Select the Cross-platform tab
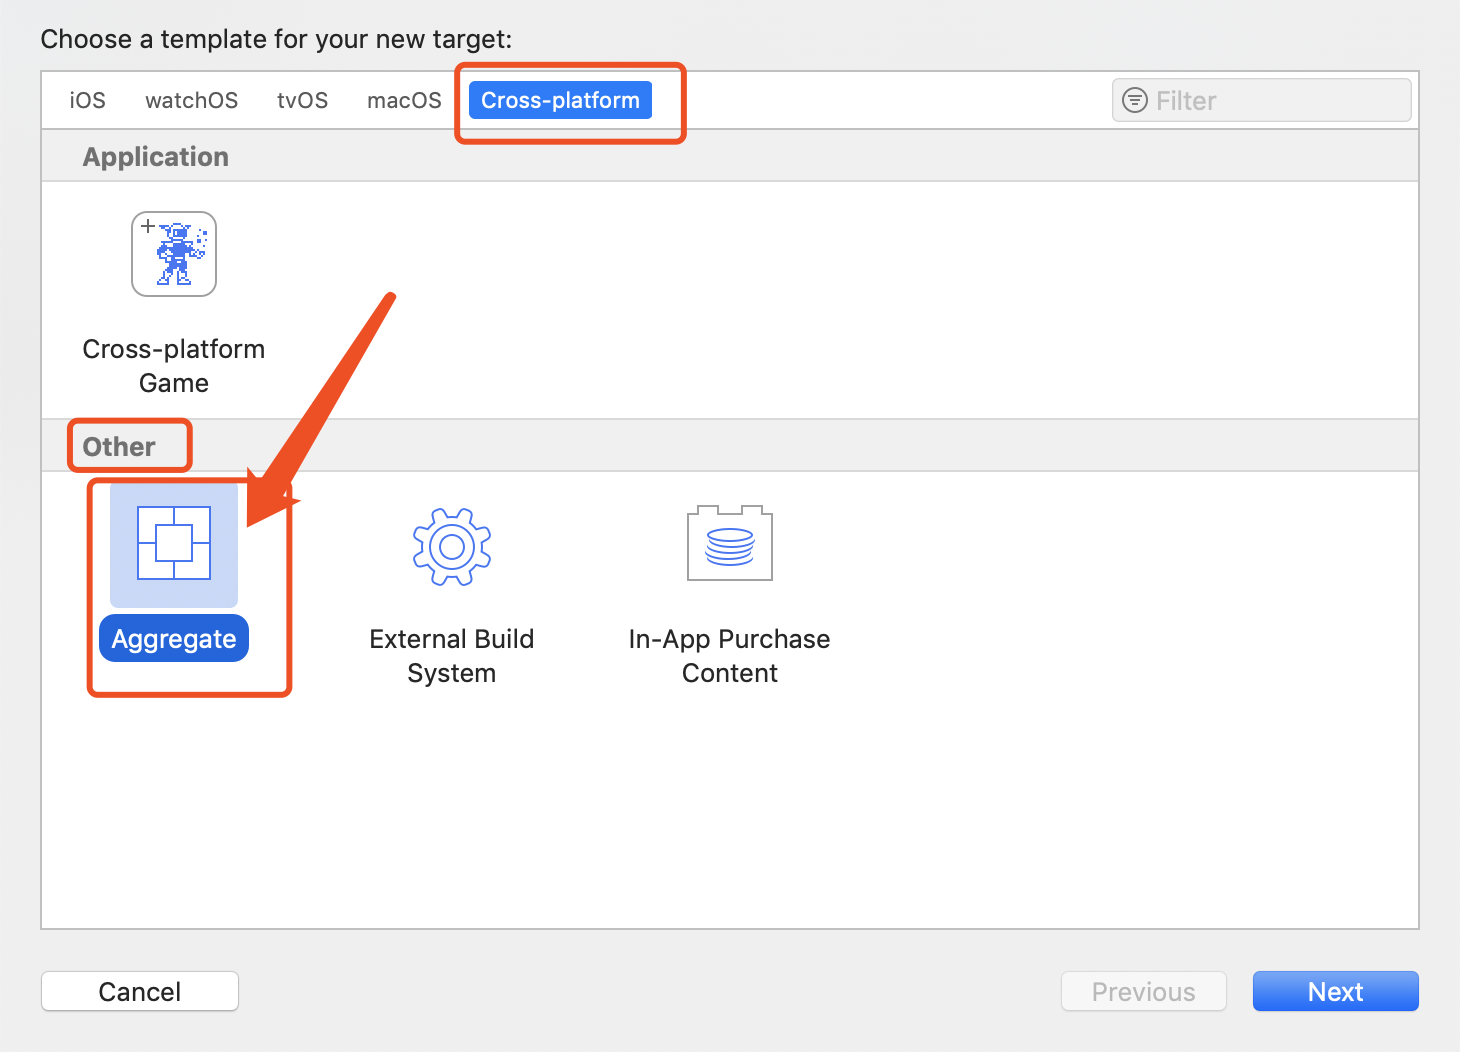The image size is (1460, 1052). click(x=560, y=100)
